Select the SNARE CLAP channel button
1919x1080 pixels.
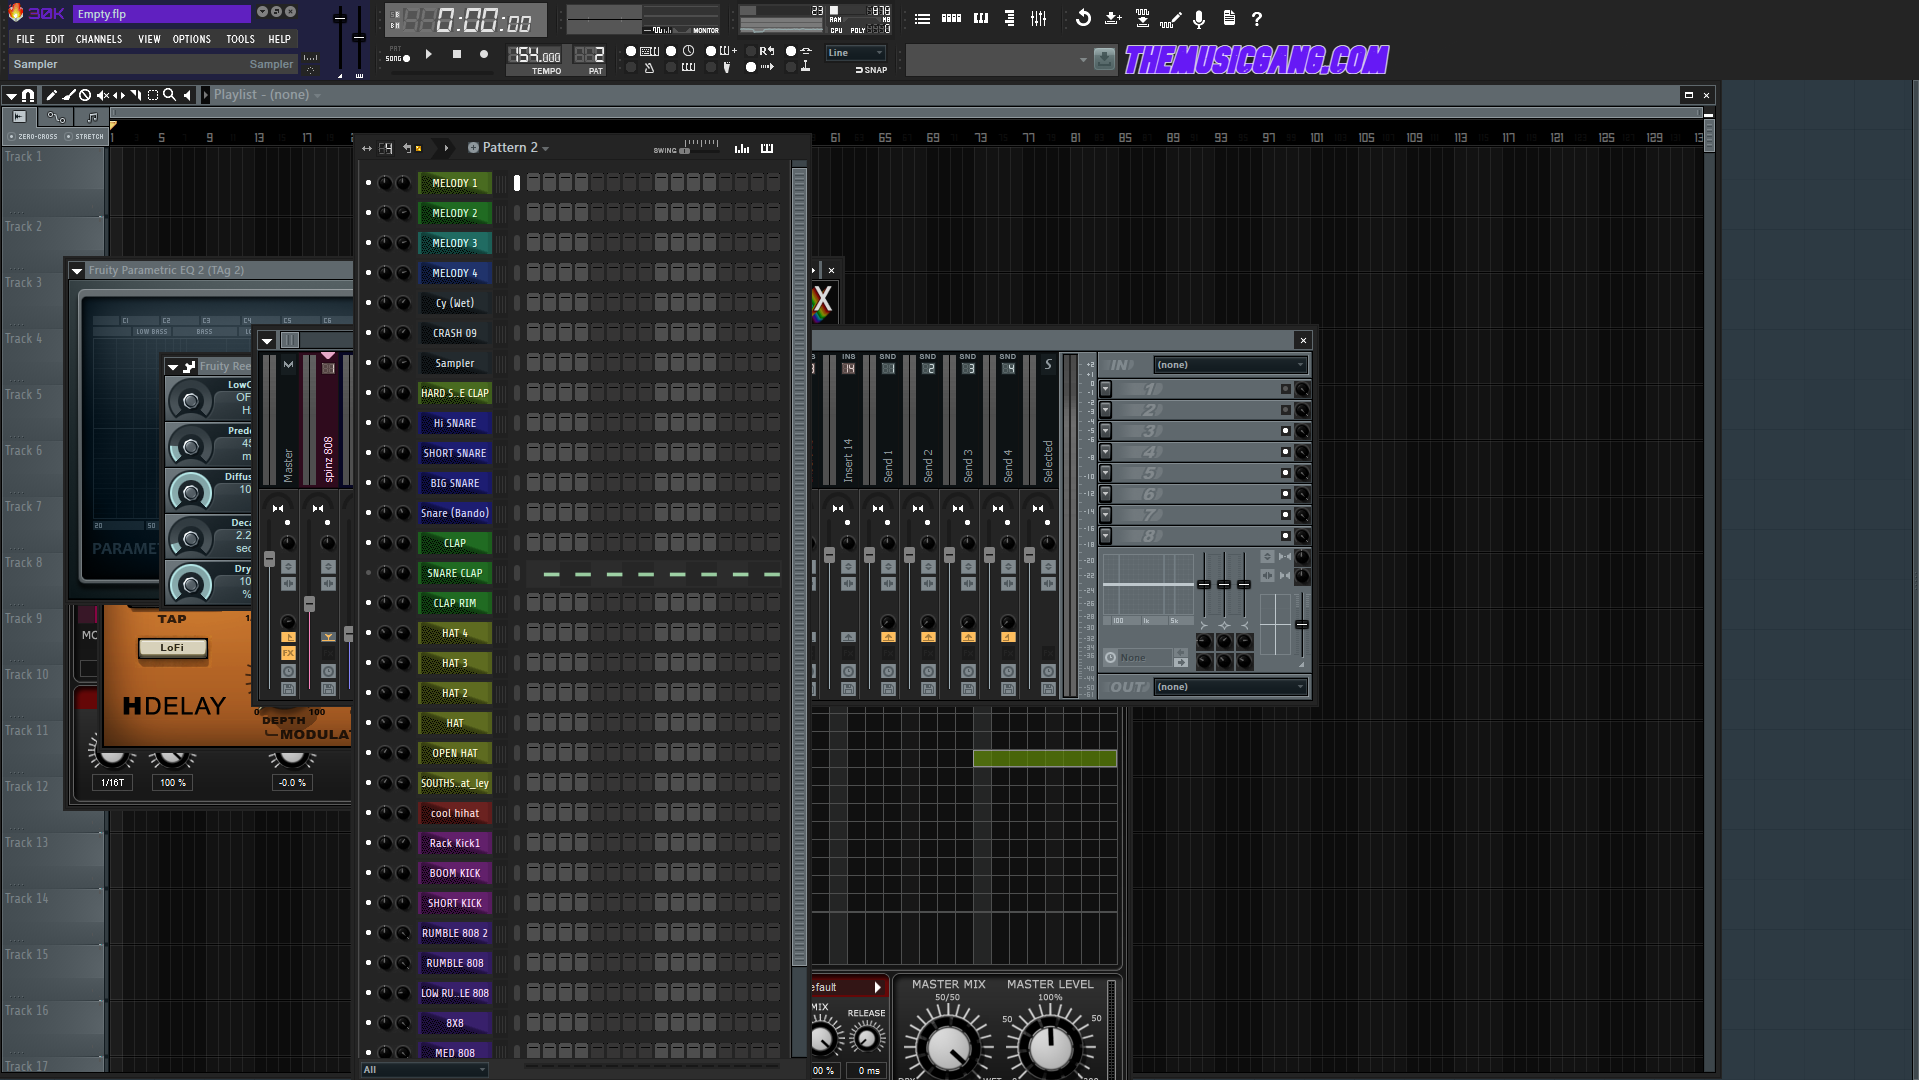click(x=454, y=573)
